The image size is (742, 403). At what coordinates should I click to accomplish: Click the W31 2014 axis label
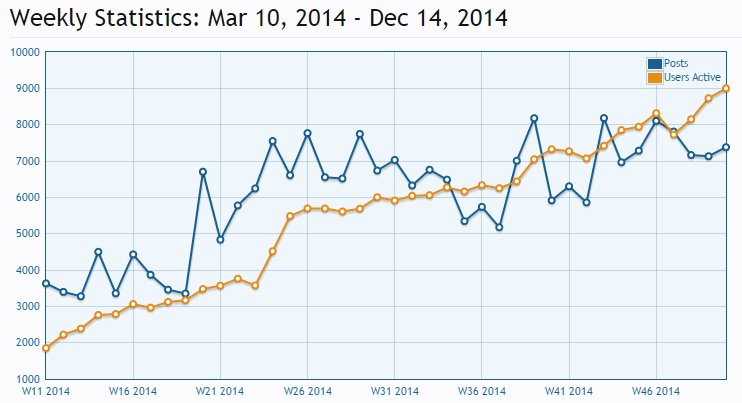click(x=395, y=392)
